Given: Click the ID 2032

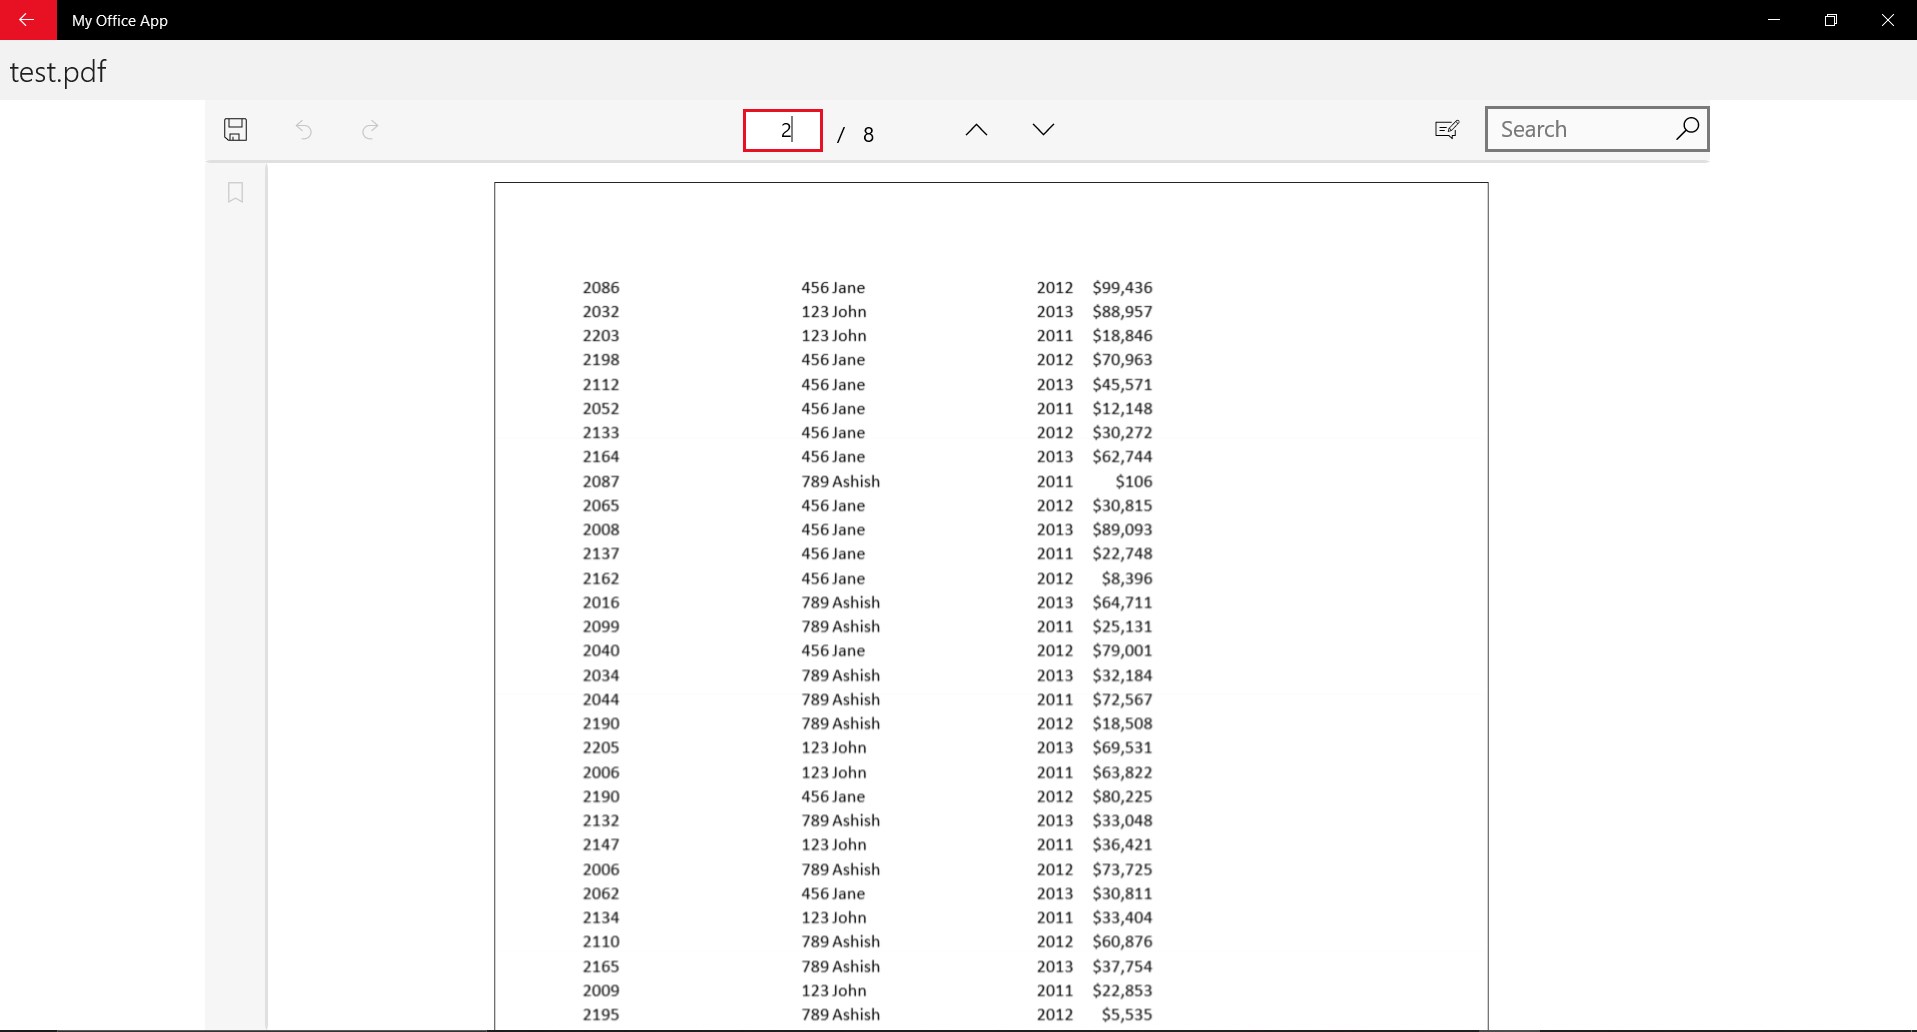Looking at the screenshot, I should (x=601, y=311).
